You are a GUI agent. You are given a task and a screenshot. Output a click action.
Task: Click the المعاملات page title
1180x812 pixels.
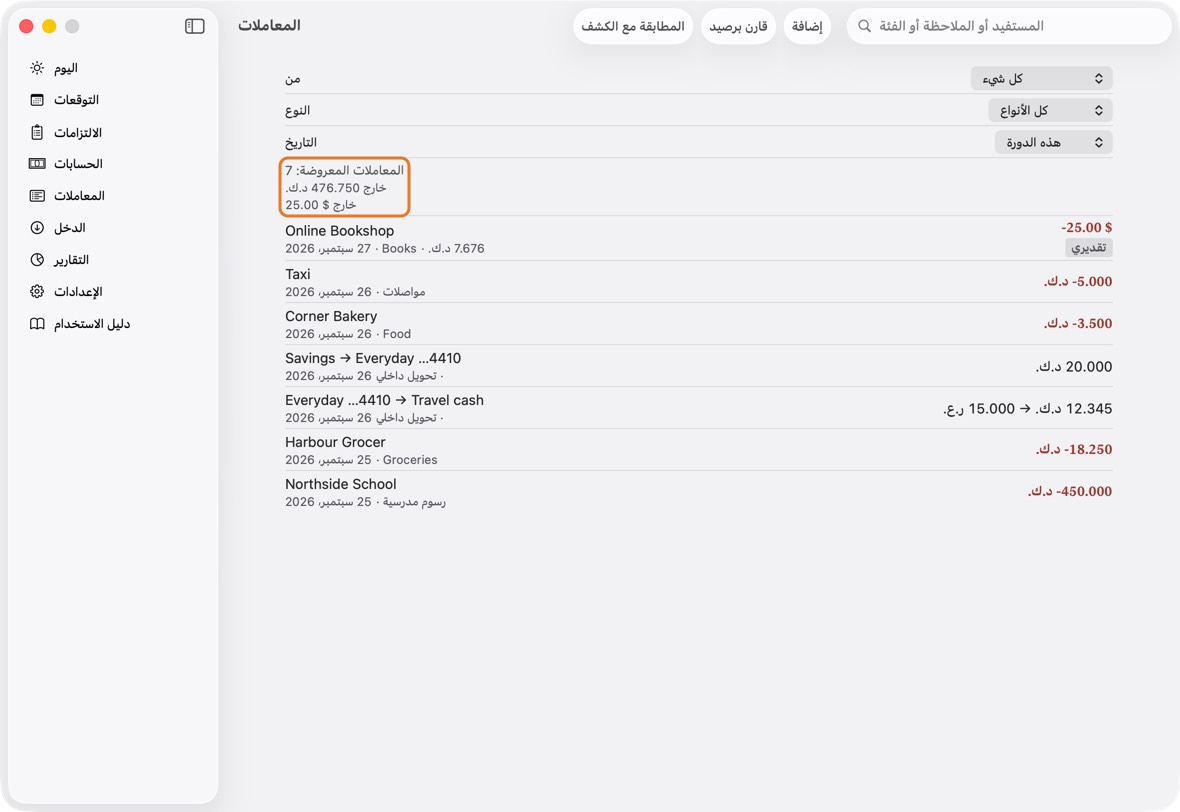[x=269, y=26]
